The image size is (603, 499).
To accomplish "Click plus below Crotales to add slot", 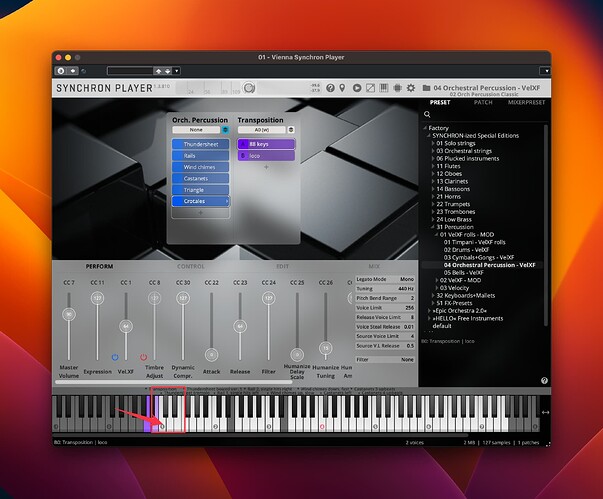I will click(200, 213).
